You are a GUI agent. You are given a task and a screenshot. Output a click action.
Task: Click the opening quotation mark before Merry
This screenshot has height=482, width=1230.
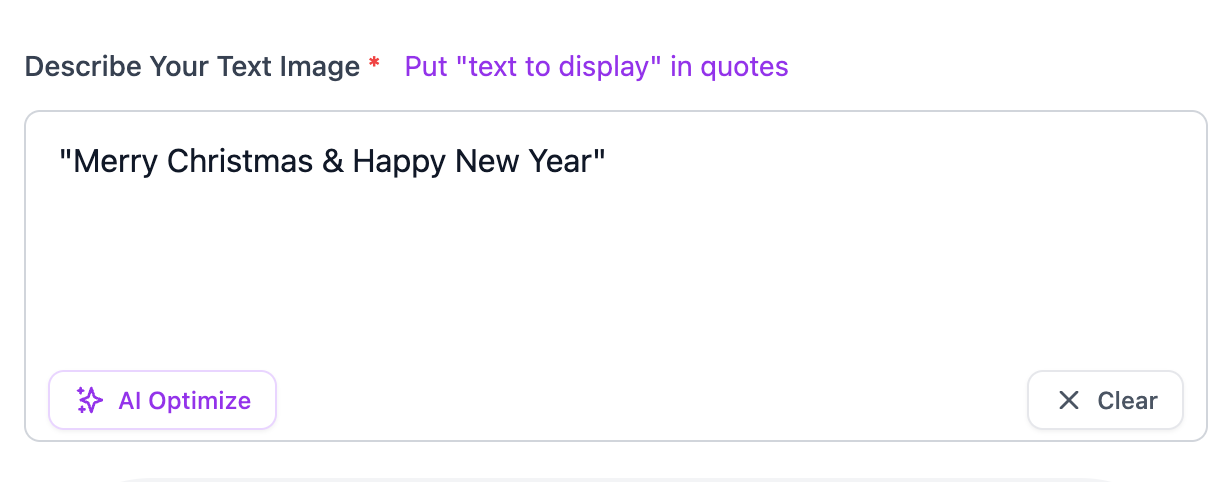point(66,157)
